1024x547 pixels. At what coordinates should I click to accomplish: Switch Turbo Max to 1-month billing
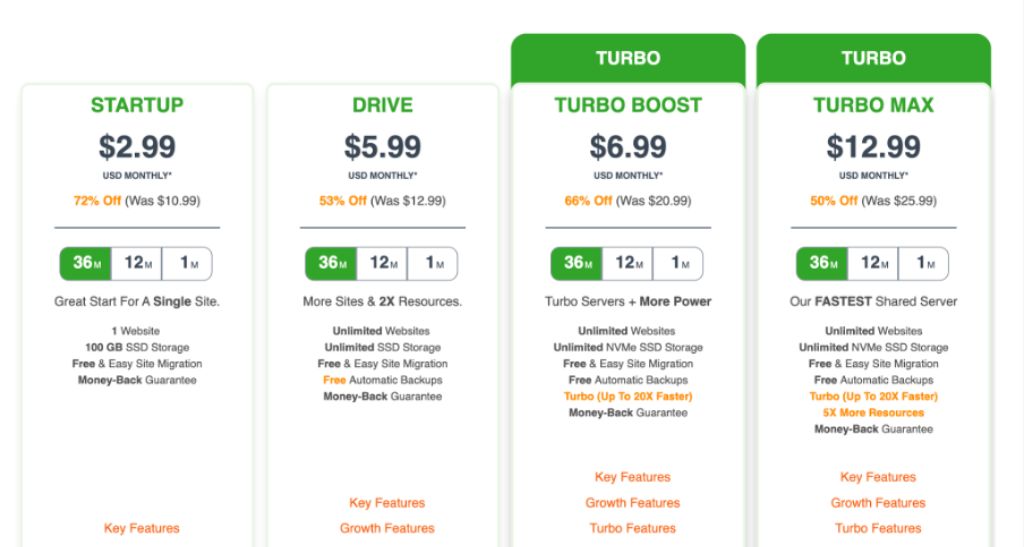923,264
